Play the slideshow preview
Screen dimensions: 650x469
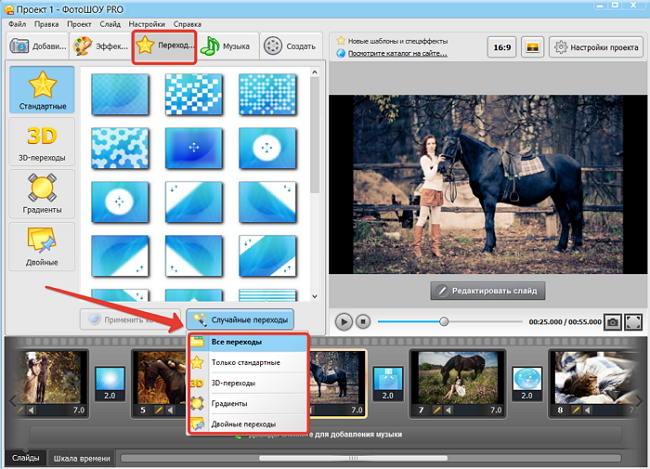[344, 321]
